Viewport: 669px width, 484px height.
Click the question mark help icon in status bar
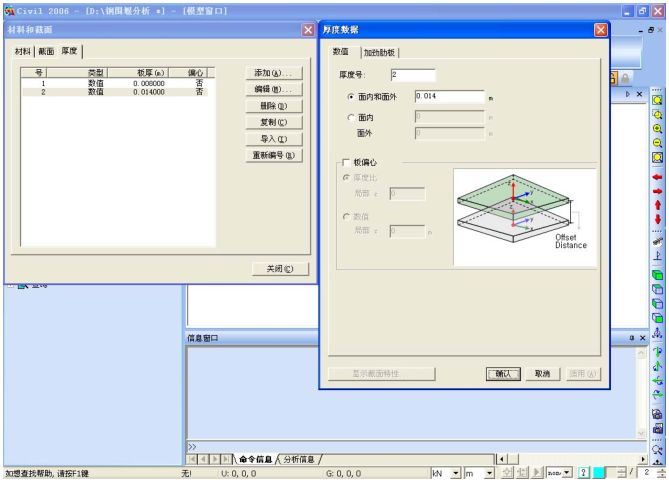pos(583,472)
